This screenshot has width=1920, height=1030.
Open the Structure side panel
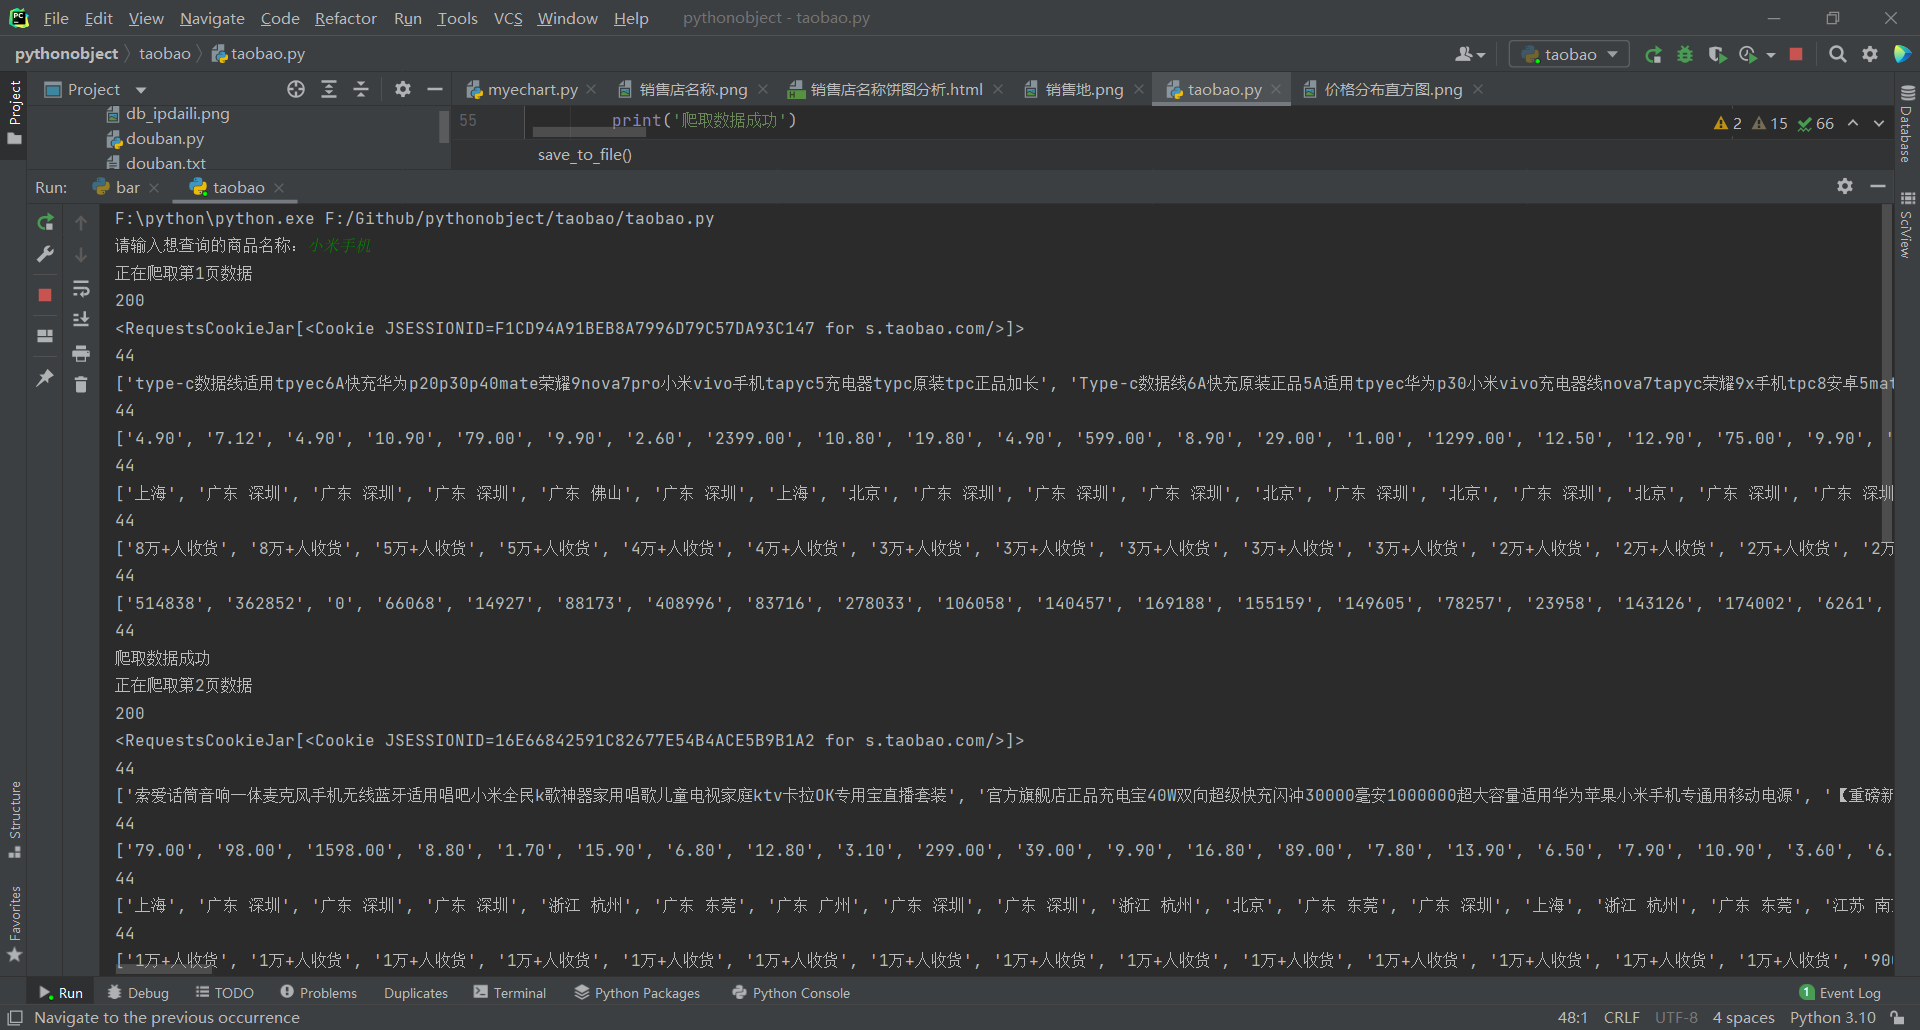click(x=15, y=818)
